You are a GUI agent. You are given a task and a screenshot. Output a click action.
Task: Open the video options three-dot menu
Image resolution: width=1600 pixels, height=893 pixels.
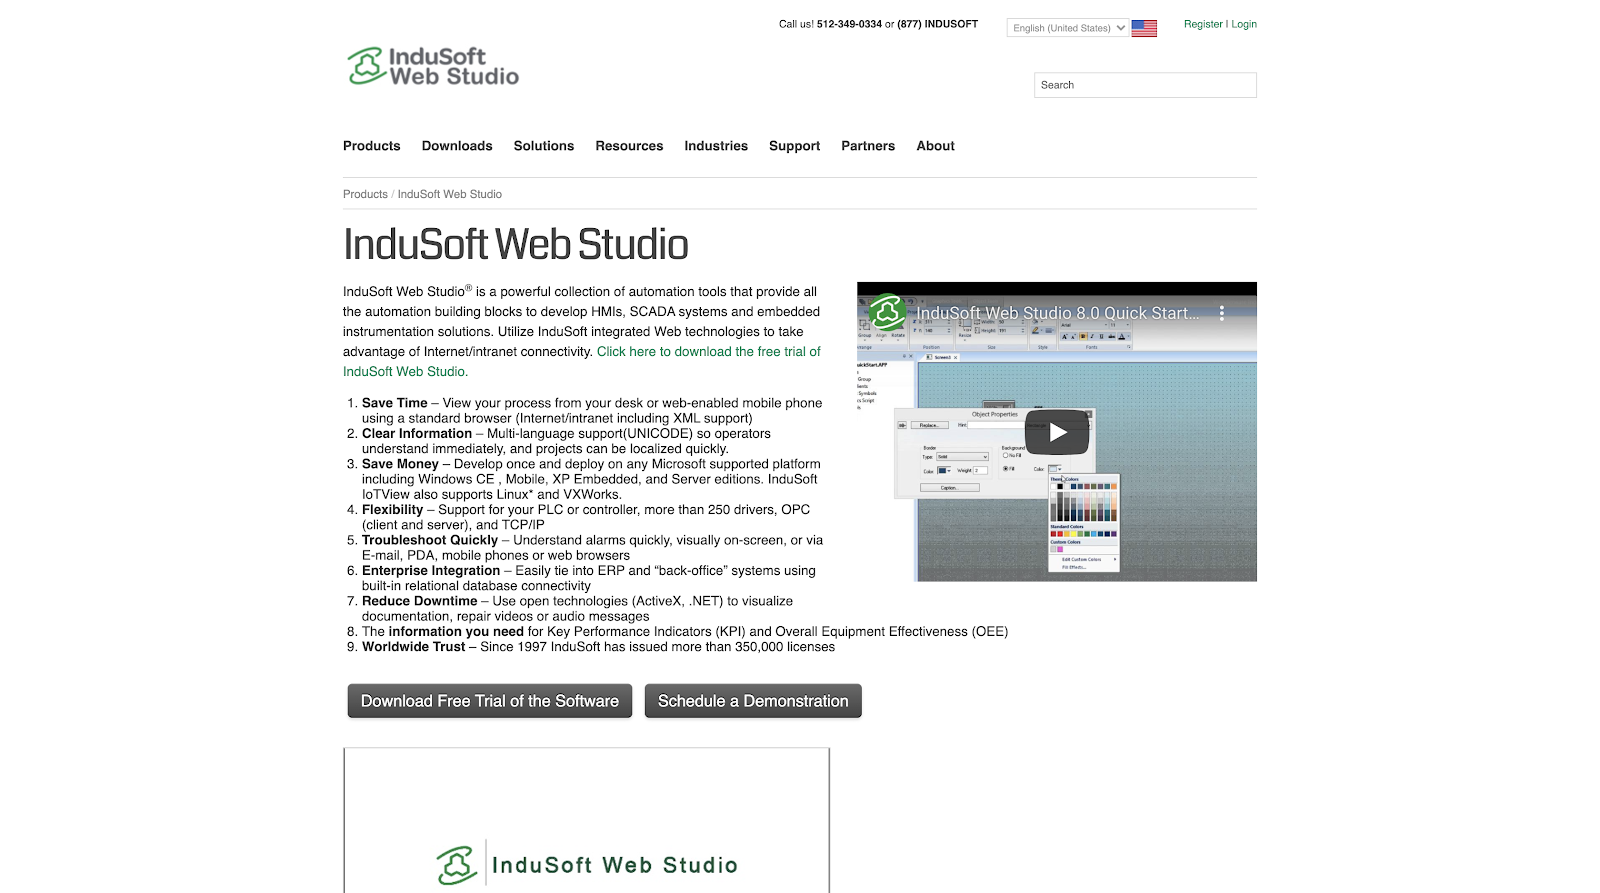tap(1222, 313)
